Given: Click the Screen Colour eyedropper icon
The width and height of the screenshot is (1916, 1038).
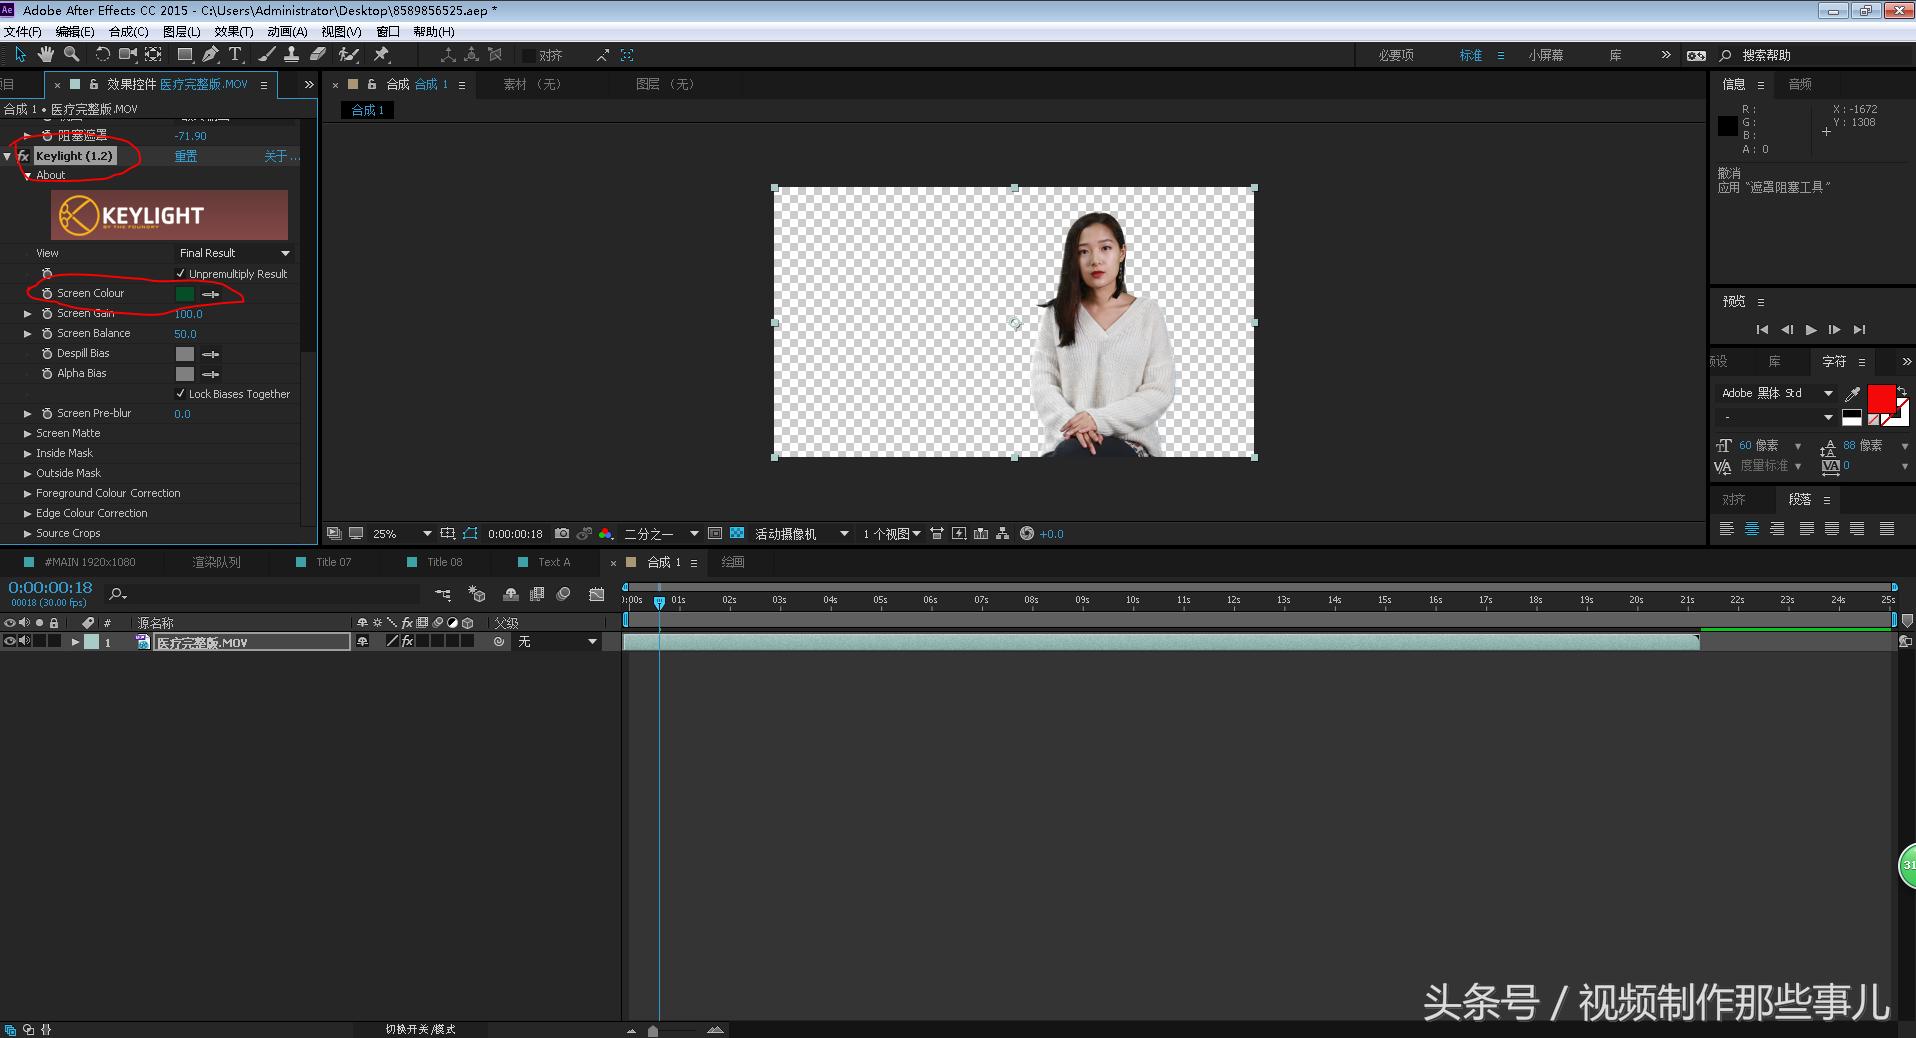Looking at the screenshot, I should coord(211,294).
